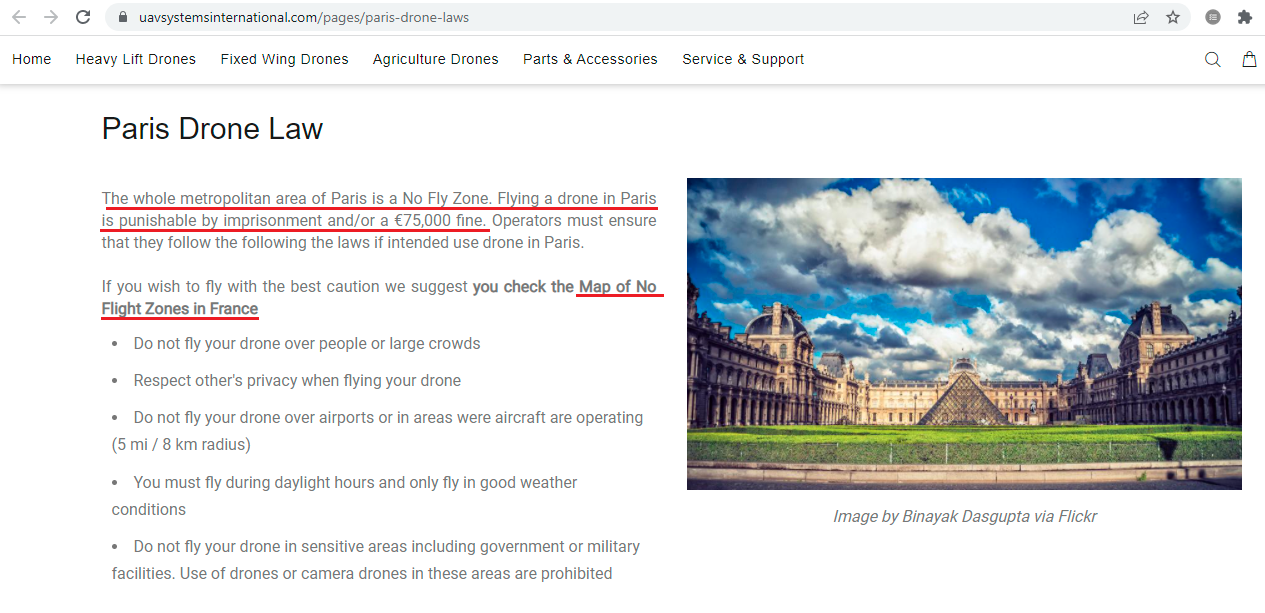Open the Service & Support page
1265x613 pixels.
point(743,59)
